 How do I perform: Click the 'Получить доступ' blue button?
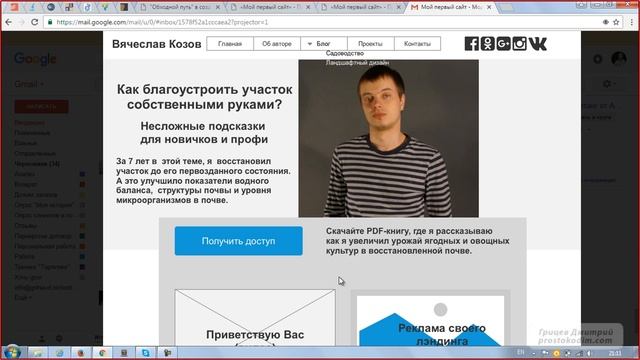[x=238, y=241]
